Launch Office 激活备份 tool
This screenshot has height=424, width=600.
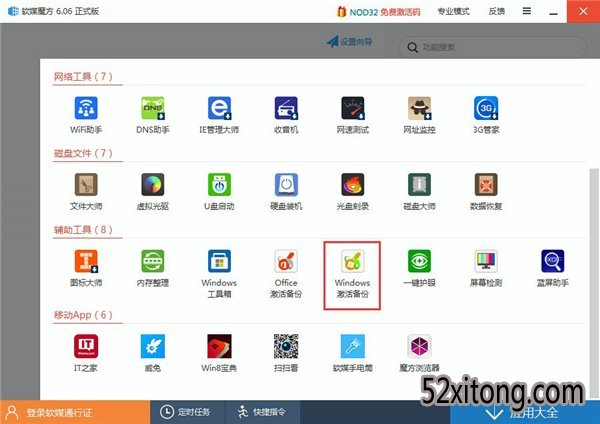pos(286,261)
